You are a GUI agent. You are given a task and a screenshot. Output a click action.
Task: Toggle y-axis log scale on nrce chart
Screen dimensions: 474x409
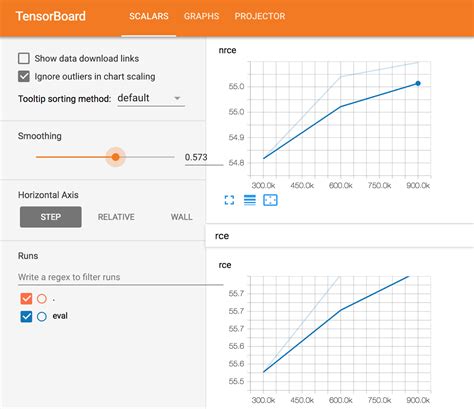click(250, 200)
